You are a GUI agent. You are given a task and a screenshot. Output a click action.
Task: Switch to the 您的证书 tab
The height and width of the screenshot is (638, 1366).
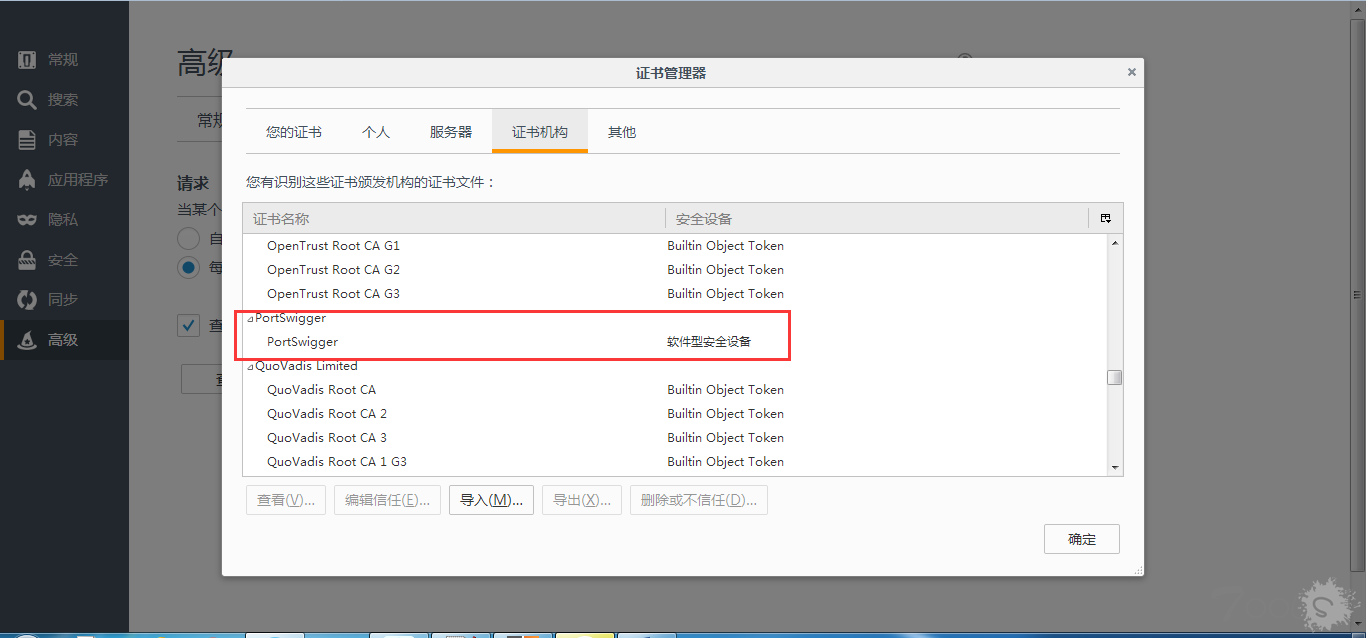294,132
